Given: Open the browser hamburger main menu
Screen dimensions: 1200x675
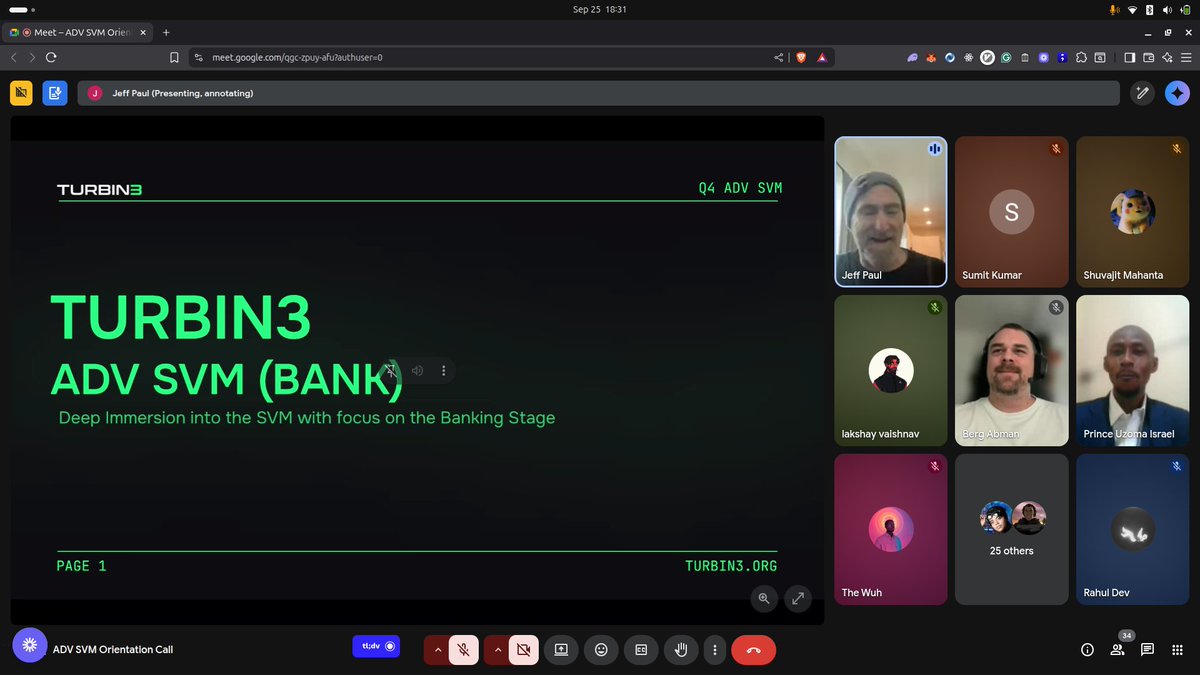Looking at the screenshot, I should coord(1186,57).
